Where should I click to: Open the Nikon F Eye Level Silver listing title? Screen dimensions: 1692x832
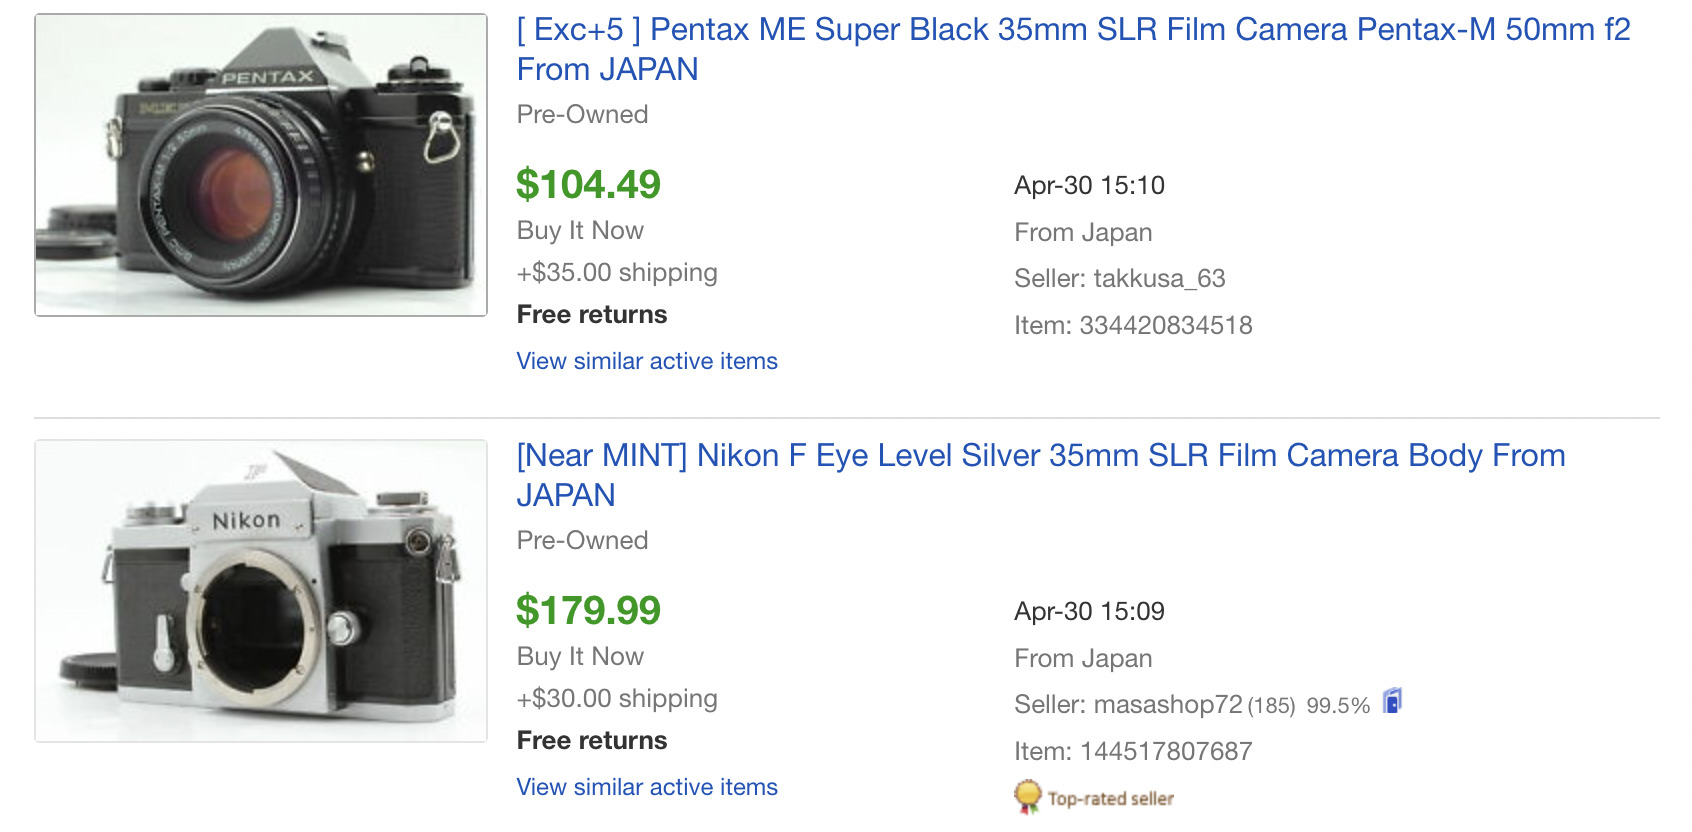click(1041, 475)
